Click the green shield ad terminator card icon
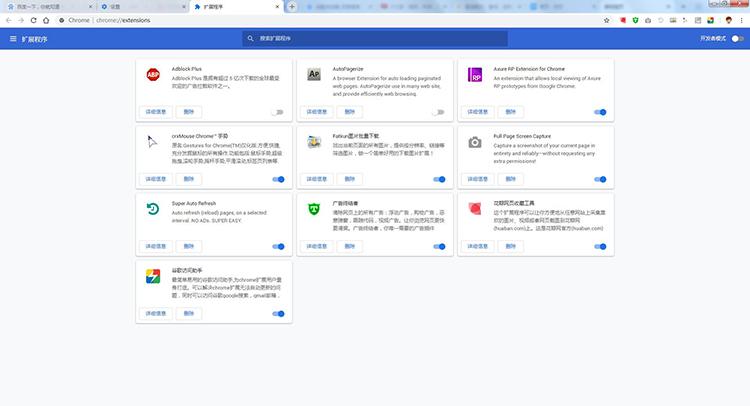The image size is (750, 406). pyautogui.click(x=314, y=209)
